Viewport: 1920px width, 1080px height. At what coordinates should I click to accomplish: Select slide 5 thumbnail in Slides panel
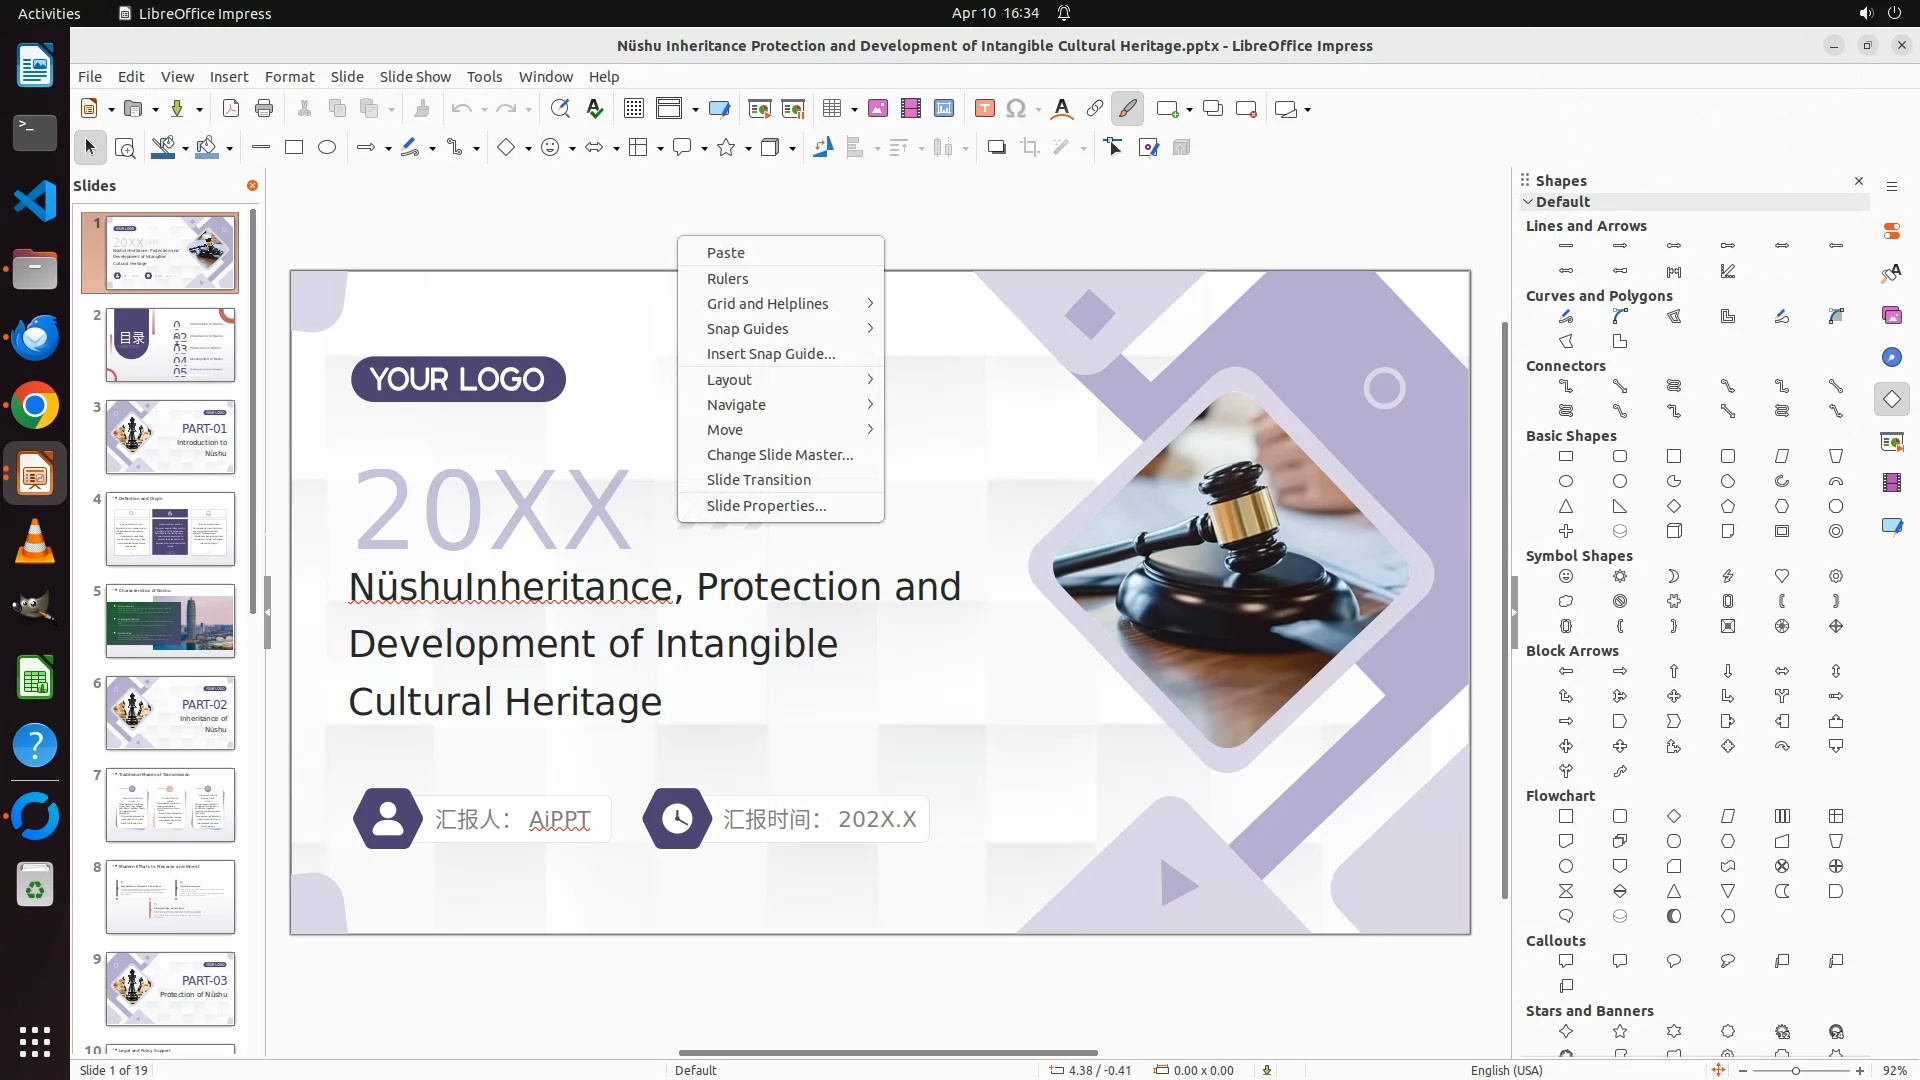click(x=170, y=621)
